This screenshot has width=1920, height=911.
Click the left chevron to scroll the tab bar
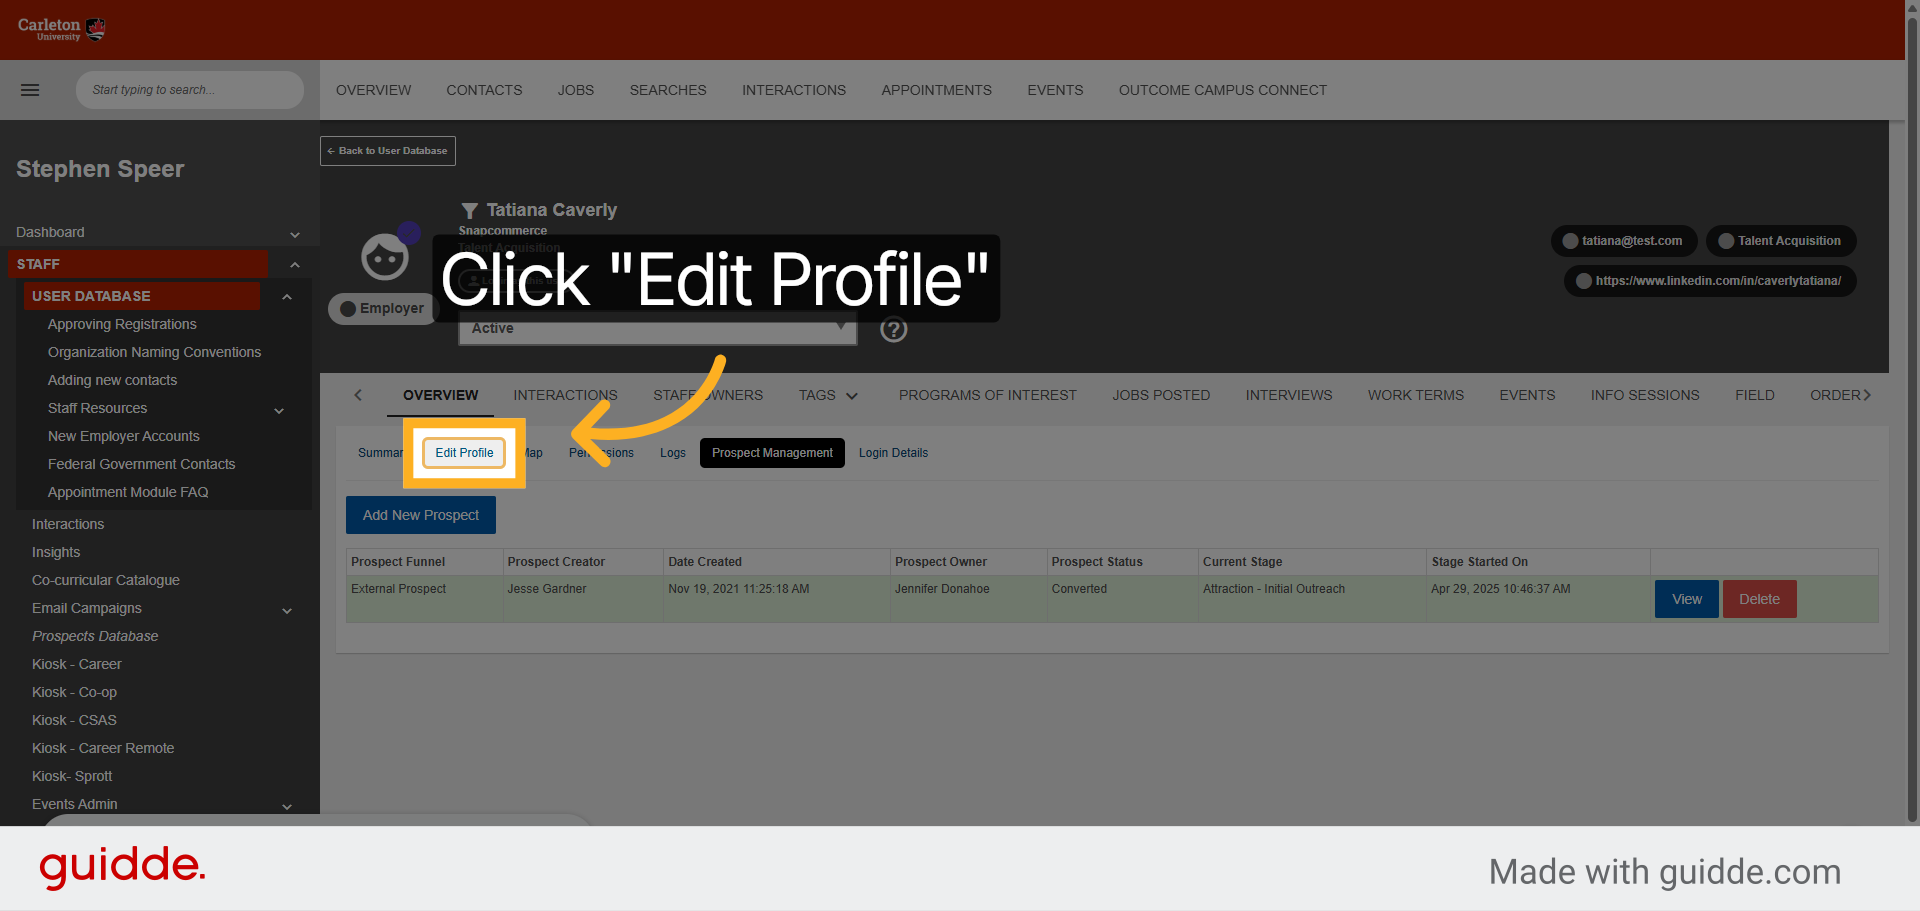point(358,395)
